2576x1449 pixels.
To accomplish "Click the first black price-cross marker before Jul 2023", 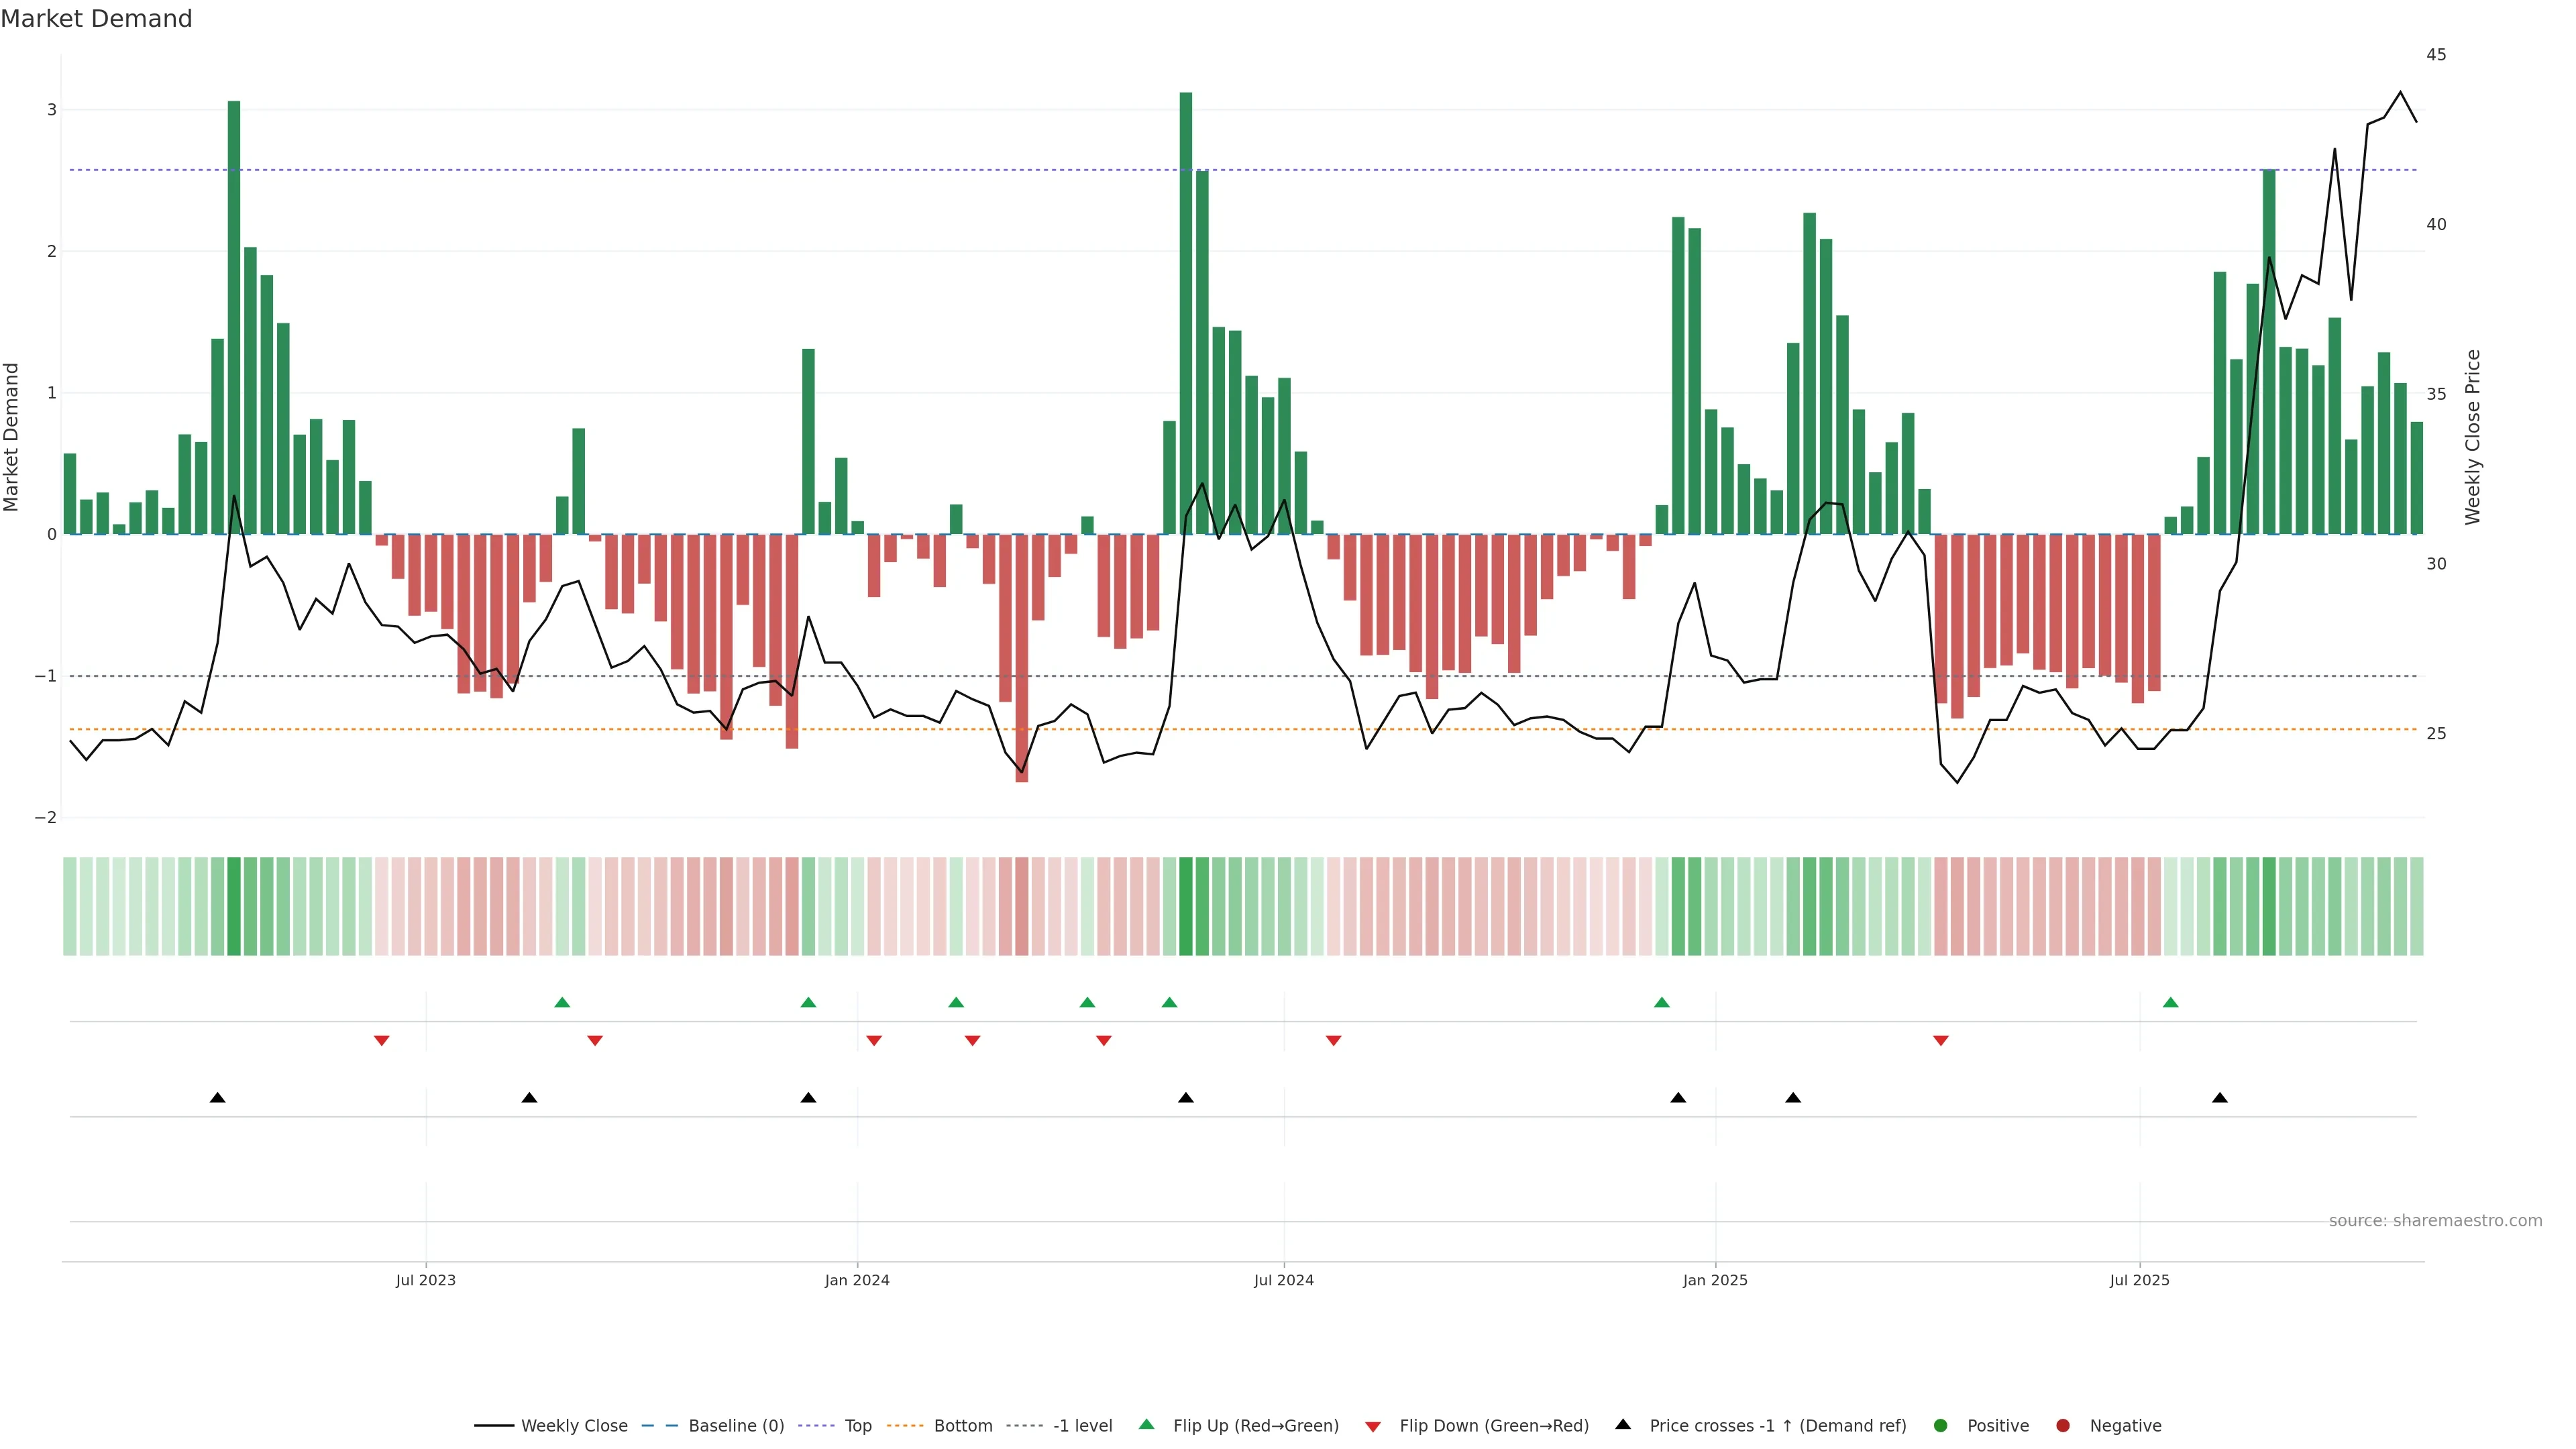I will click(217, 1098).
